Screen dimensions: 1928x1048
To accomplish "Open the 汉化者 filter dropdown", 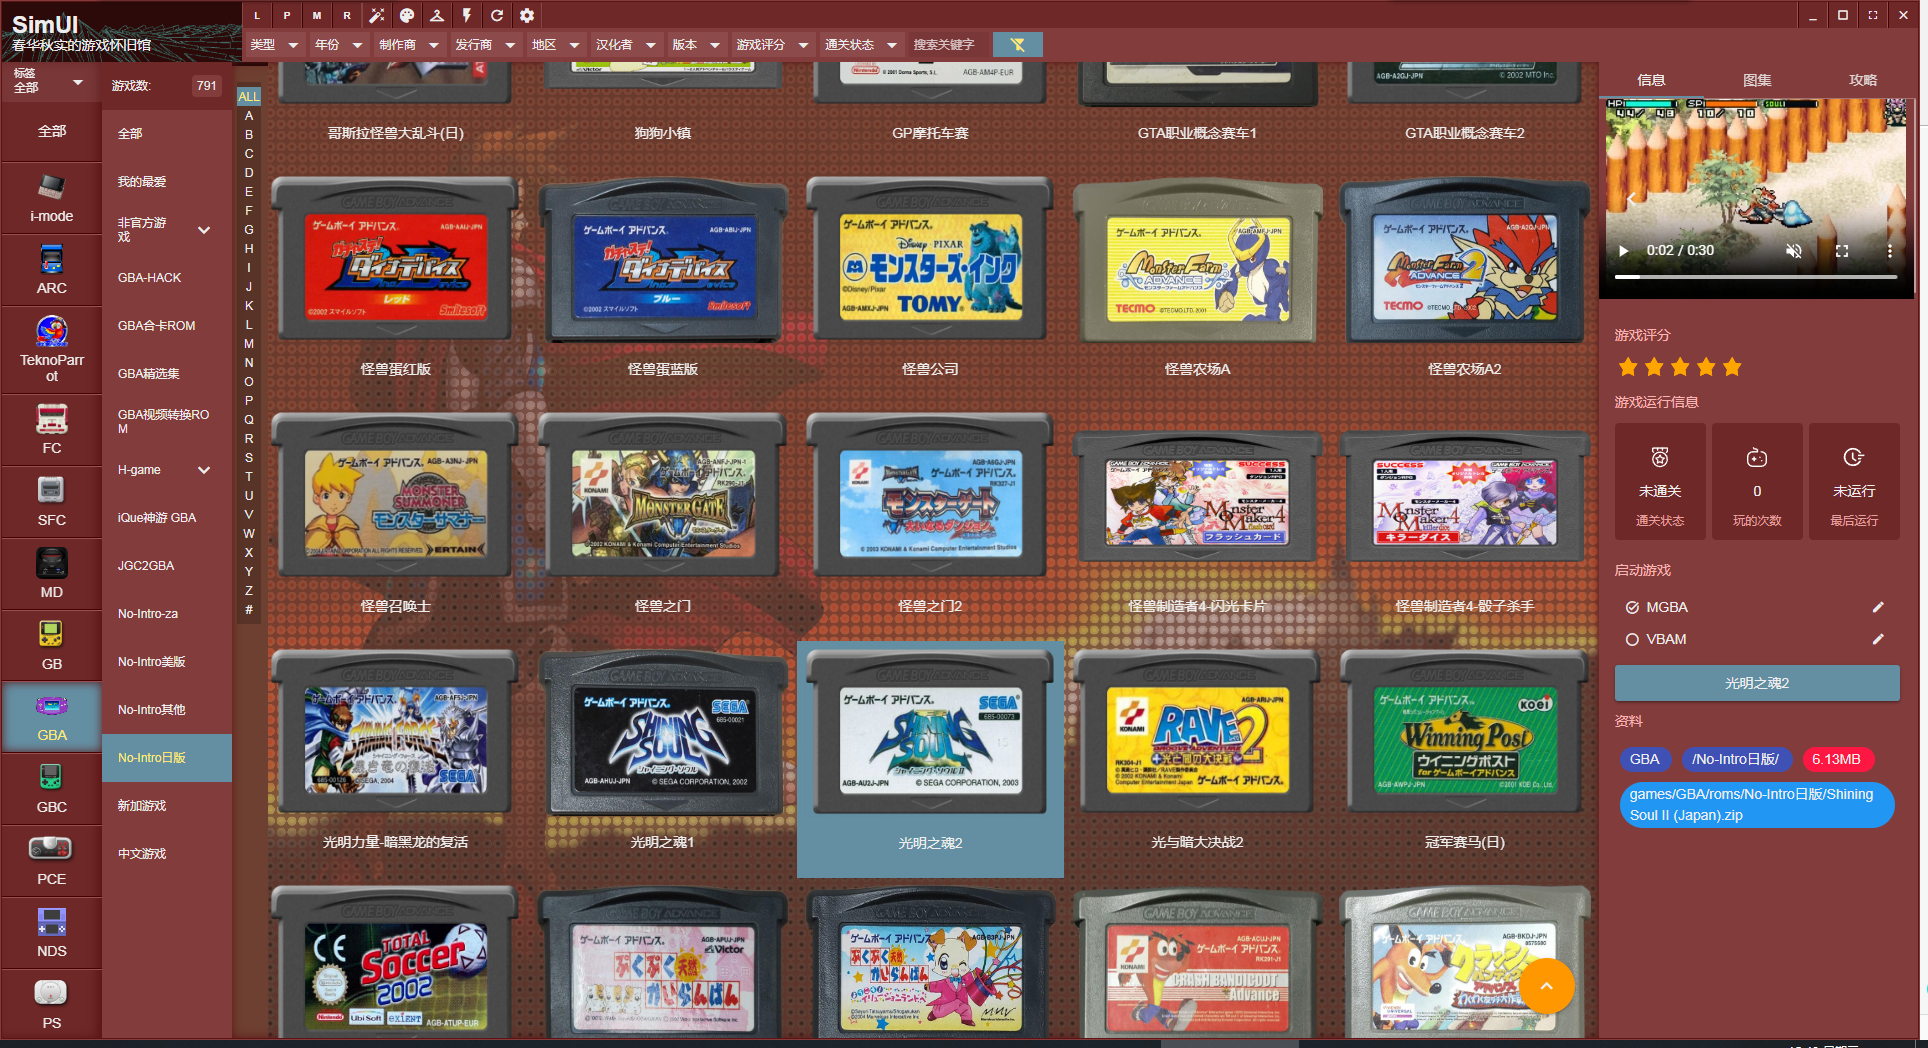I will point(626,45).
